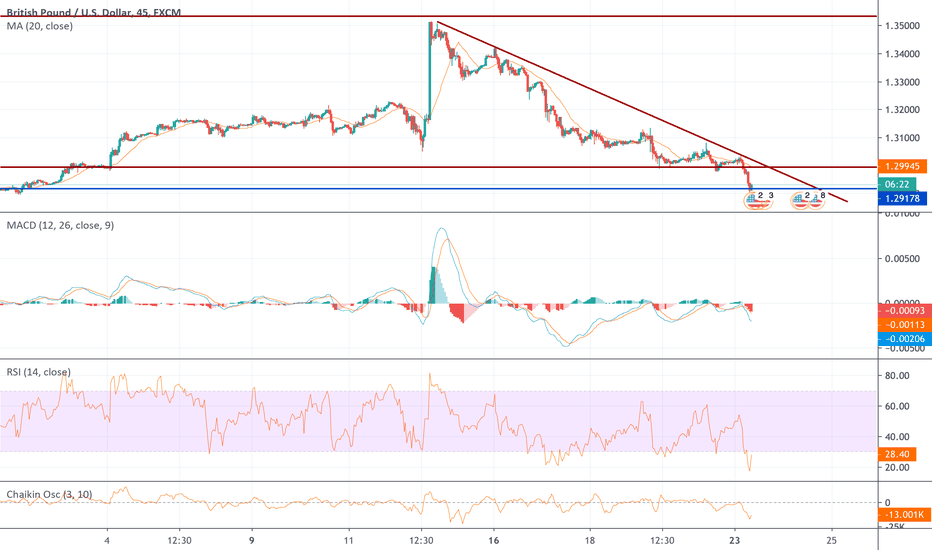
Task: Expand the MACD (12, 26, close, 9) legend
Action: [x=60, y=226]
